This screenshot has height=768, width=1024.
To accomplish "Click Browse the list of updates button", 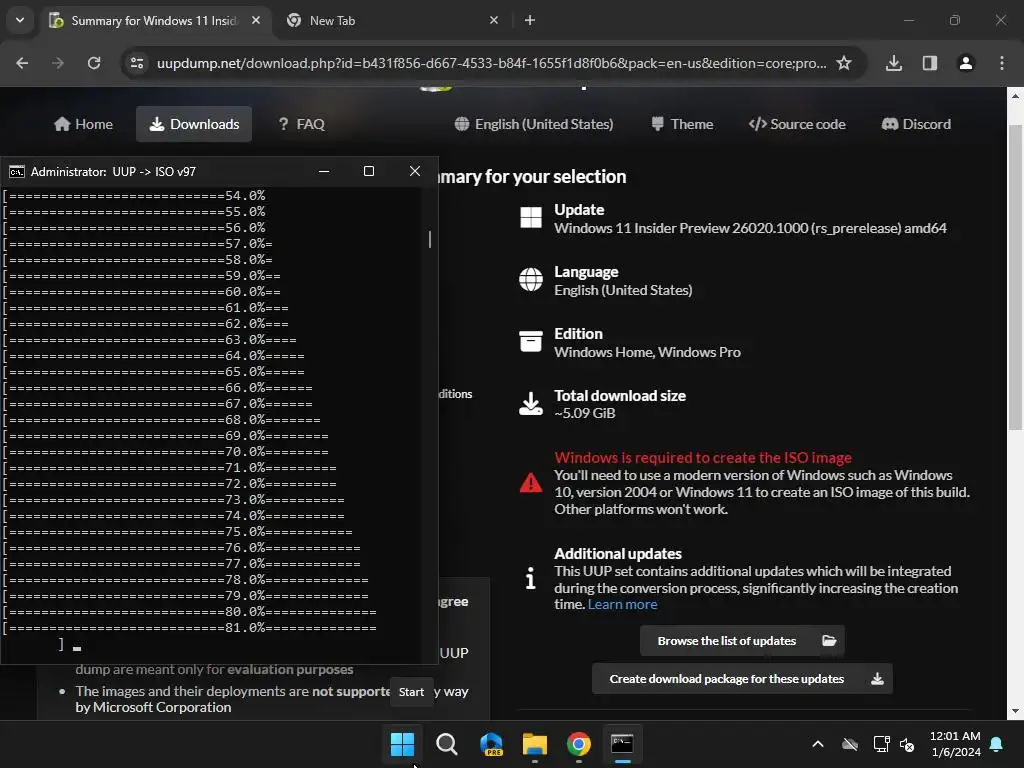I will 742,641.
